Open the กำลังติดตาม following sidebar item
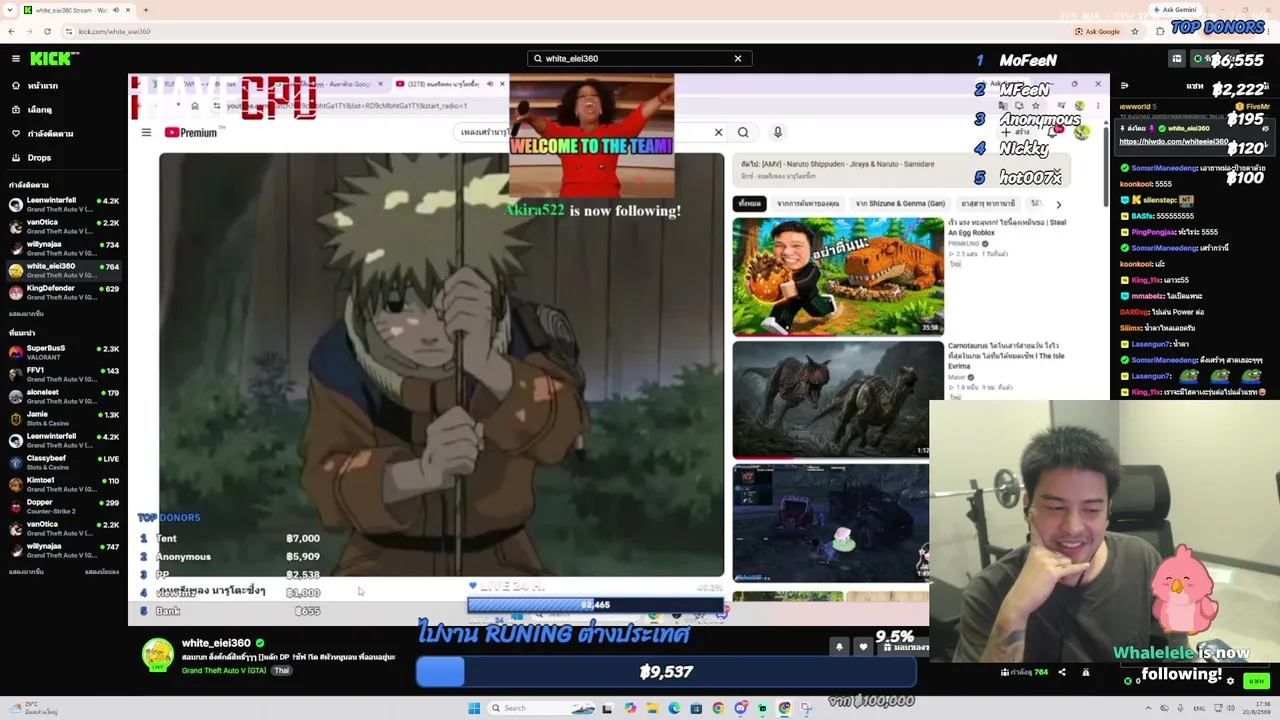Image resolution: width=1280 pixels, height=720 pixels. [x=50, y=134]
